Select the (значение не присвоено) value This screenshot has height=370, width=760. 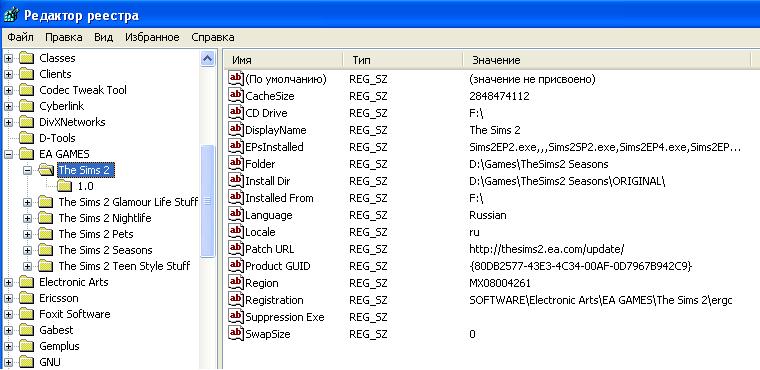[532, 79]
